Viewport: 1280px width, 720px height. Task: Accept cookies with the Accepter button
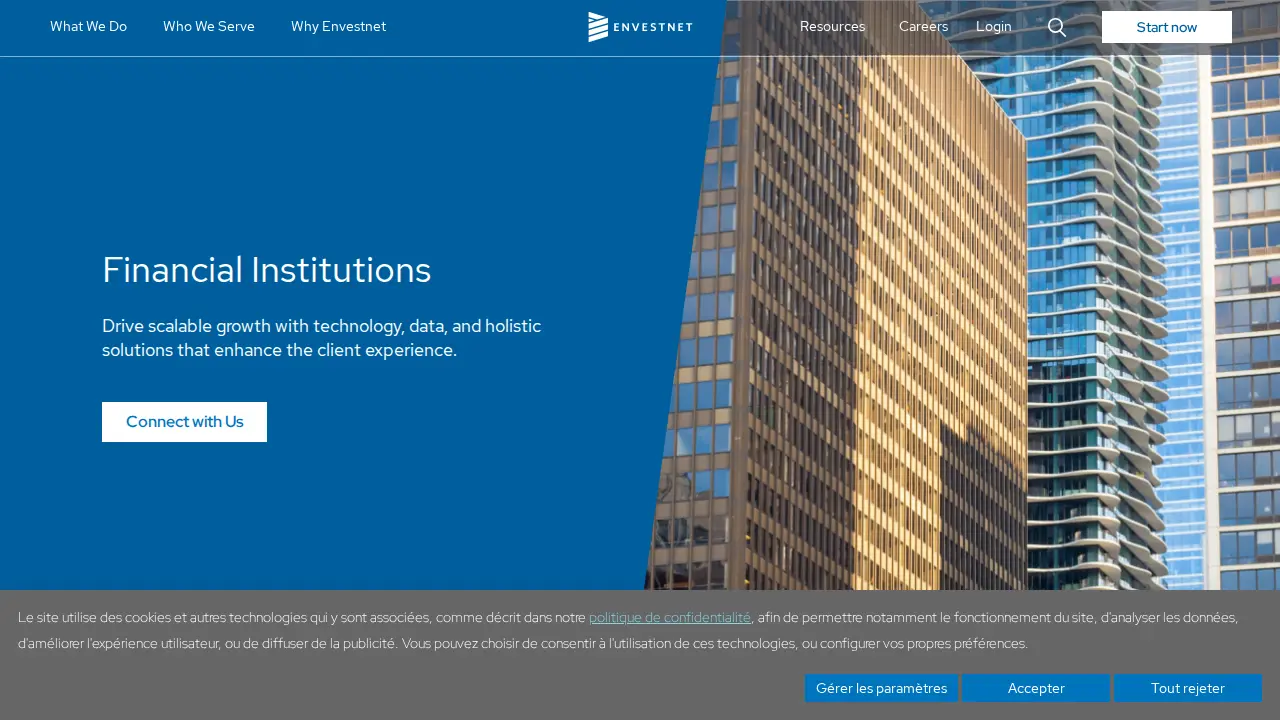tap(1036, 688)
